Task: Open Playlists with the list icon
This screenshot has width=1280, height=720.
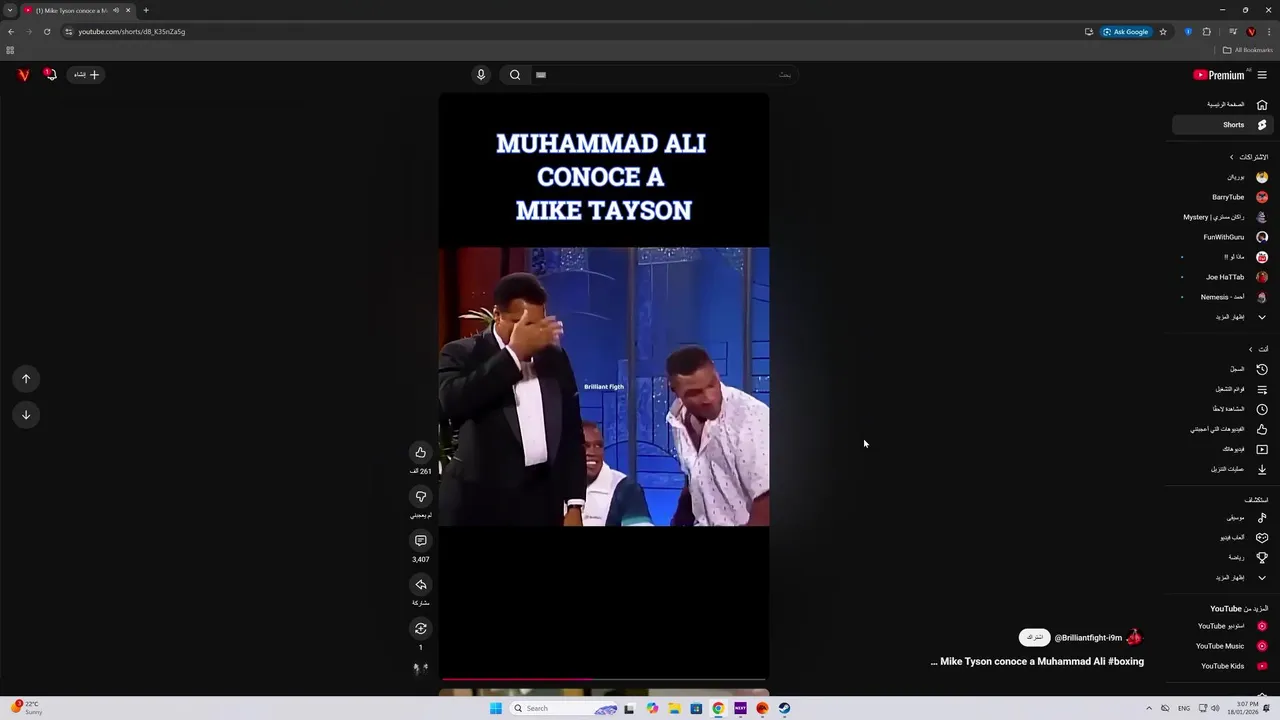Action: [x=1222, y=389]
